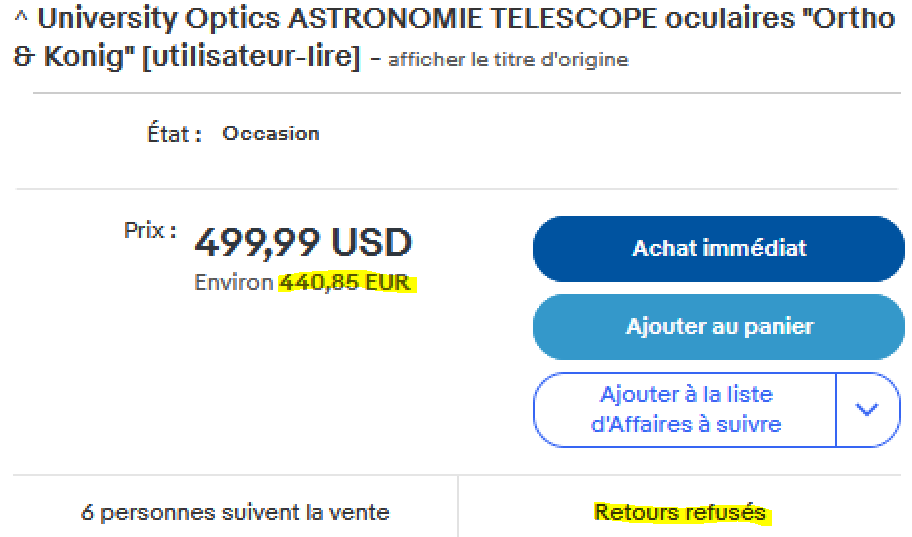Viewport: 912px width, 537px height.
Task: Open the afficher le titre d'origine link
Action: click(508, 59)
